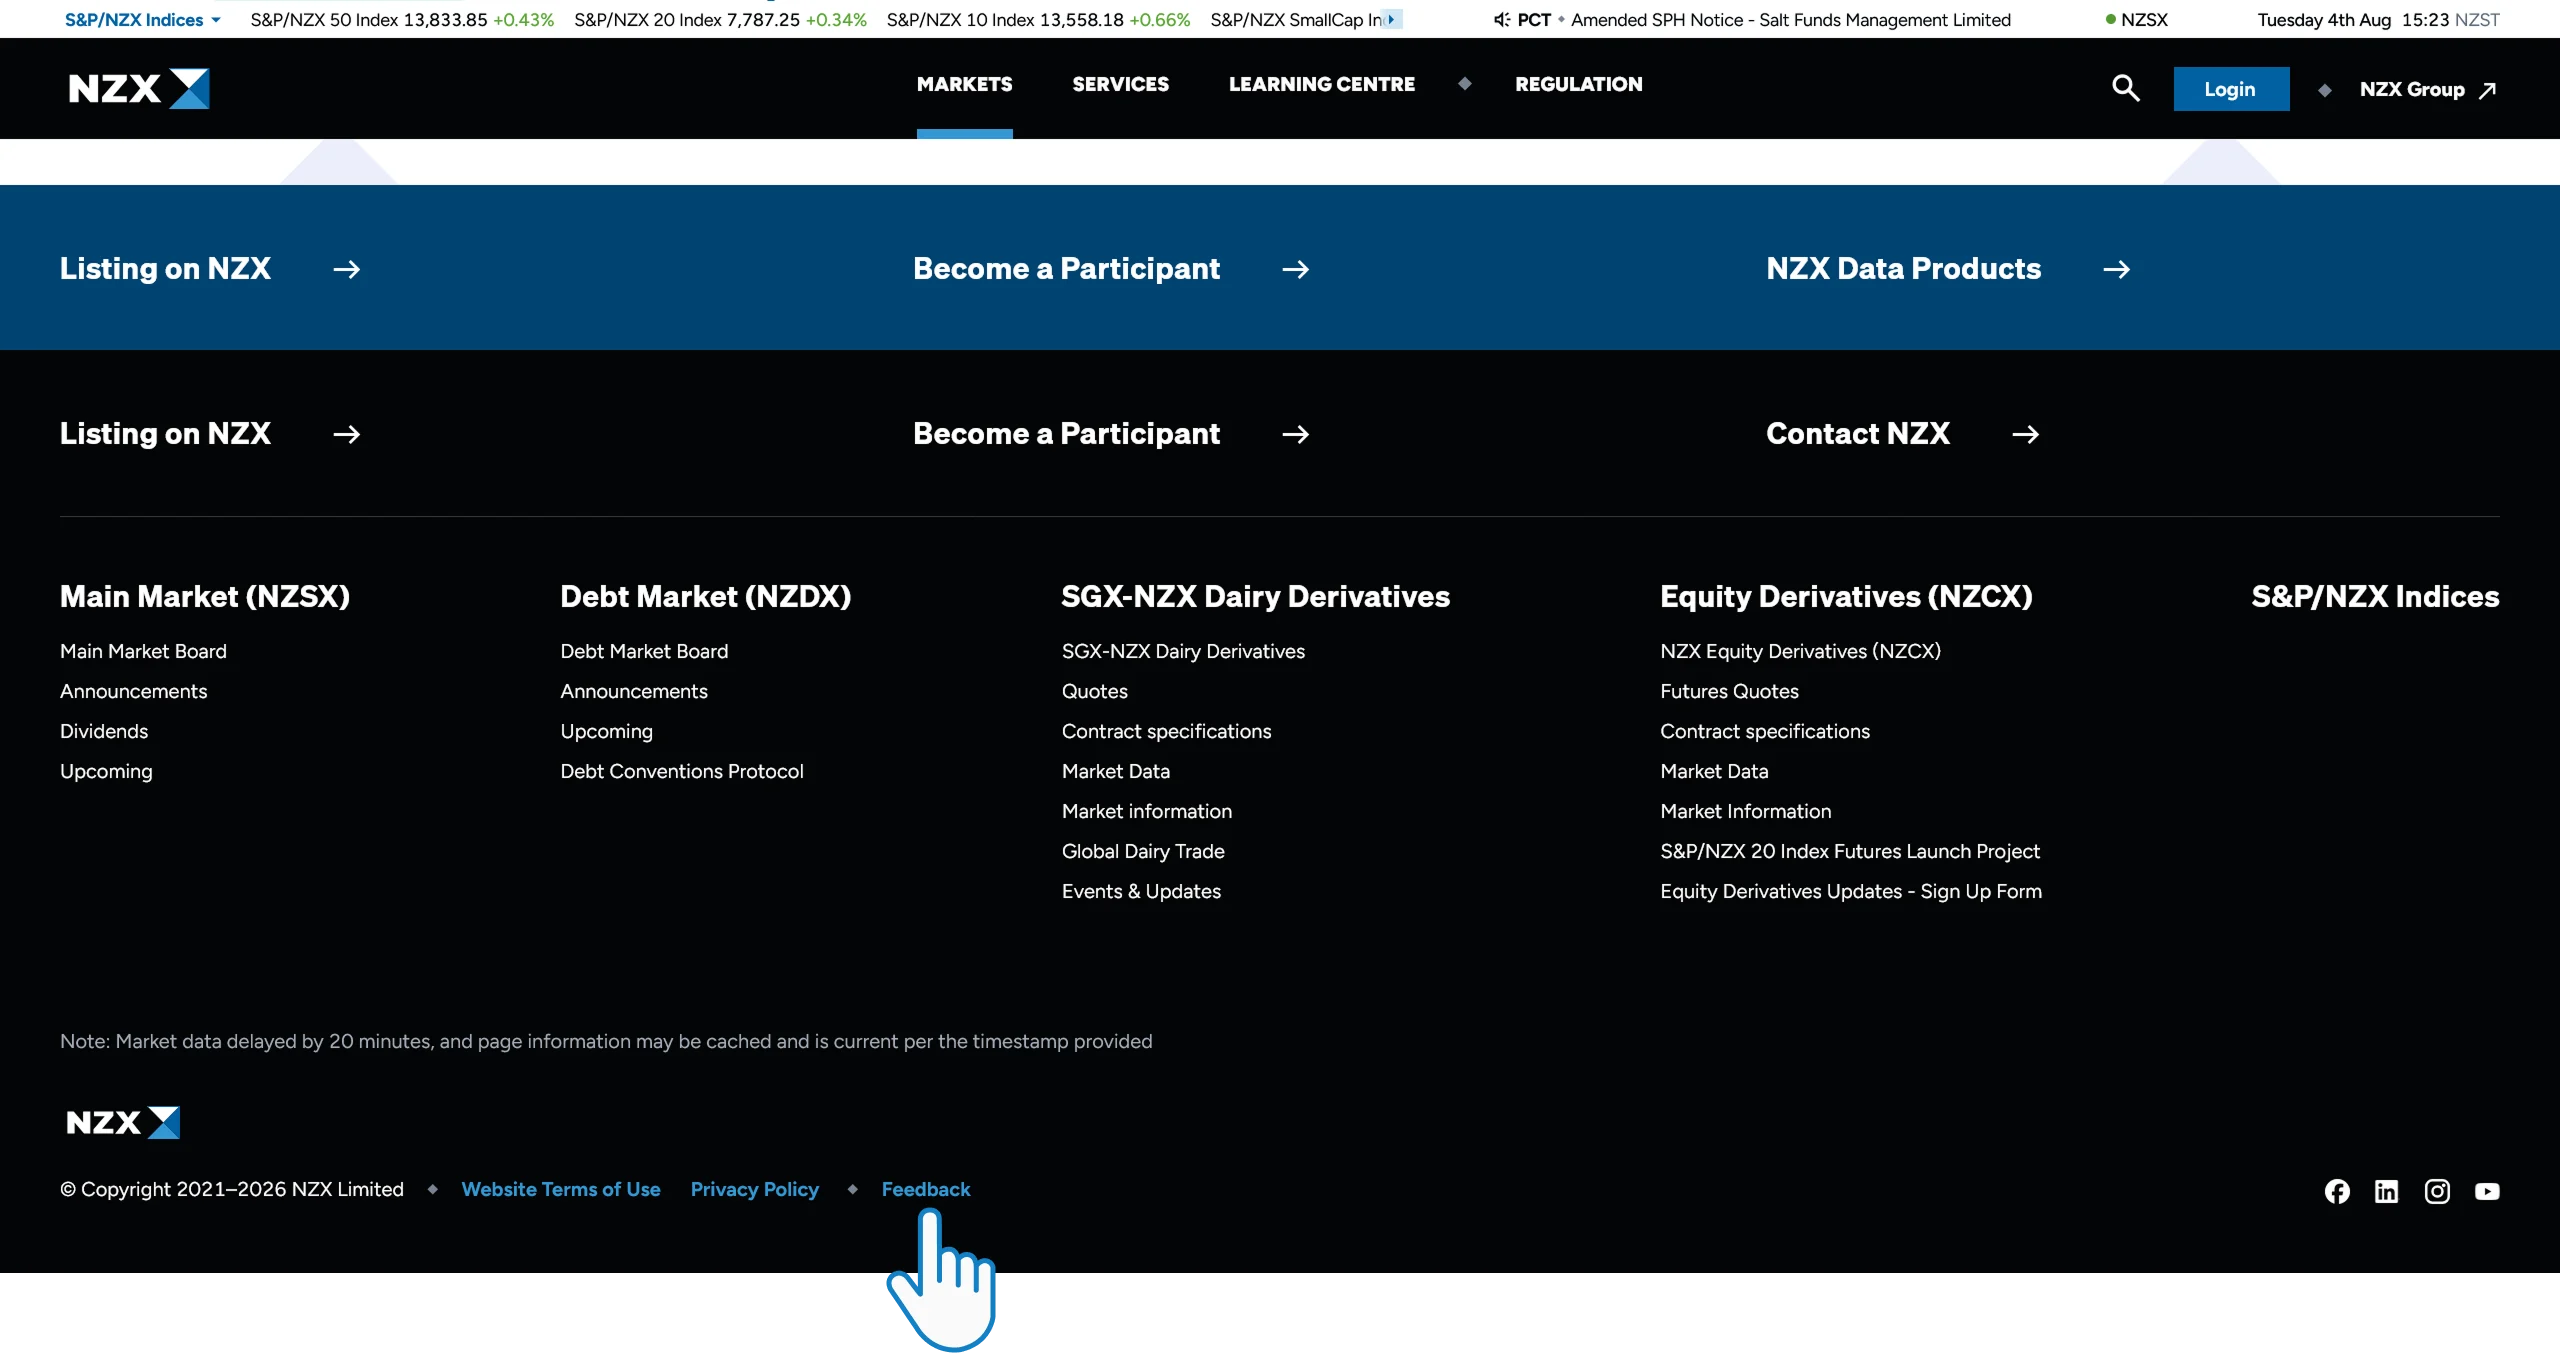2560x1353 pixels.
Task: Open Upcoming under Debt Market
Action: (x=606, y=731)
